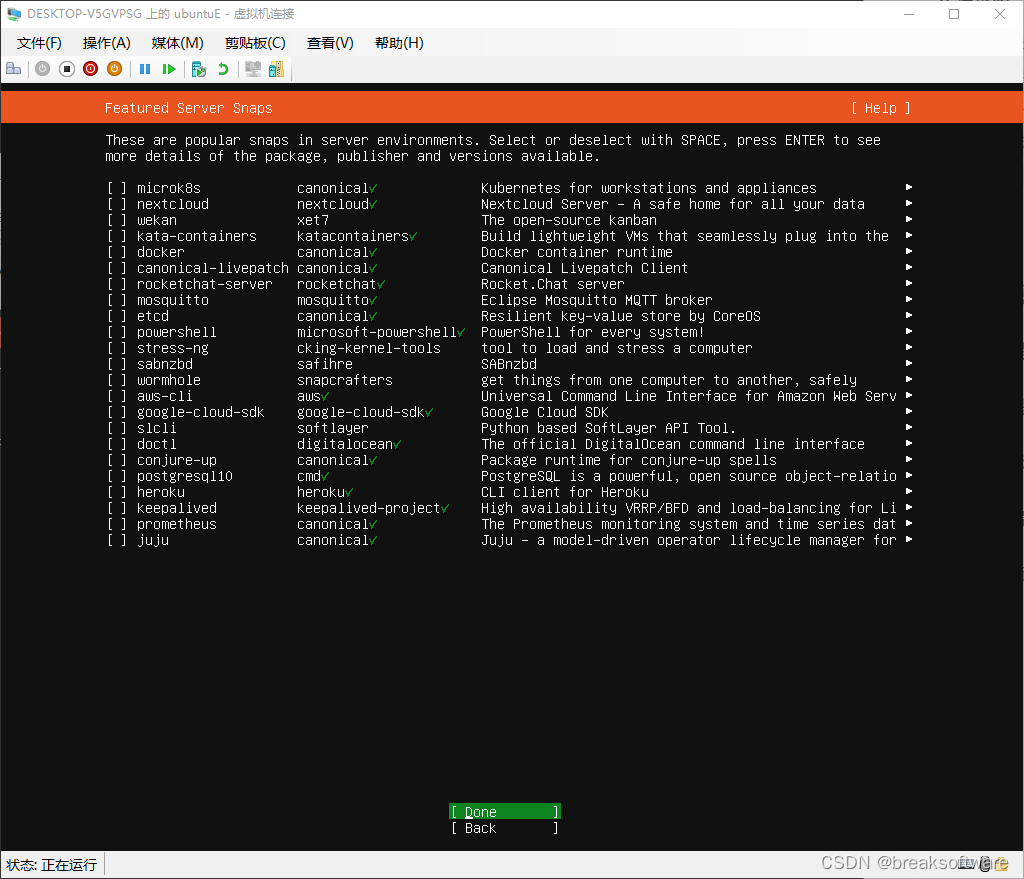
Task: Expand details arrow for microk8s row
Action: (x=908, y=187)
